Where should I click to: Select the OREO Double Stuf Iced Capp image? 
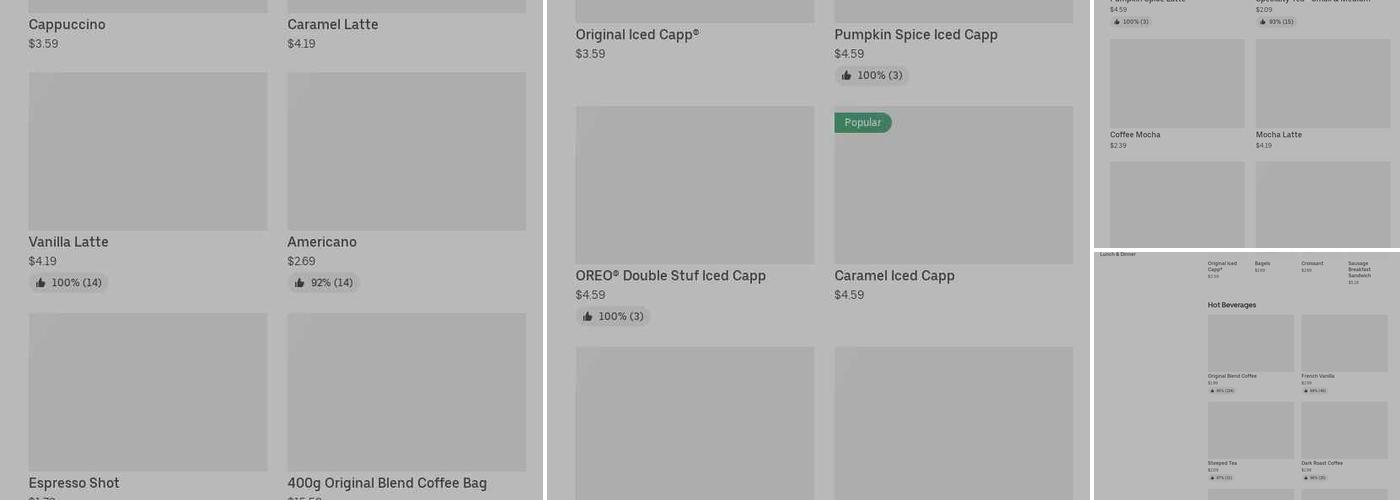(x=694, y=185)
